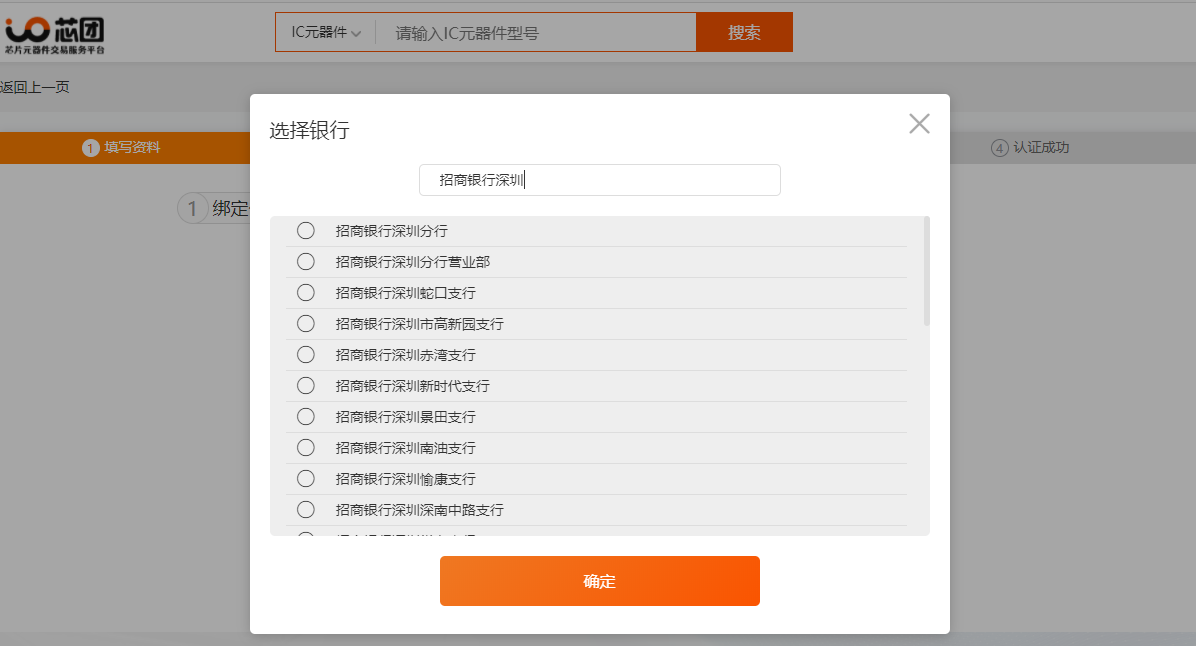Select the 填写资料 step tab
Image resolution: width=1196 pixels, height=646 pixels.
coord(122,147)
